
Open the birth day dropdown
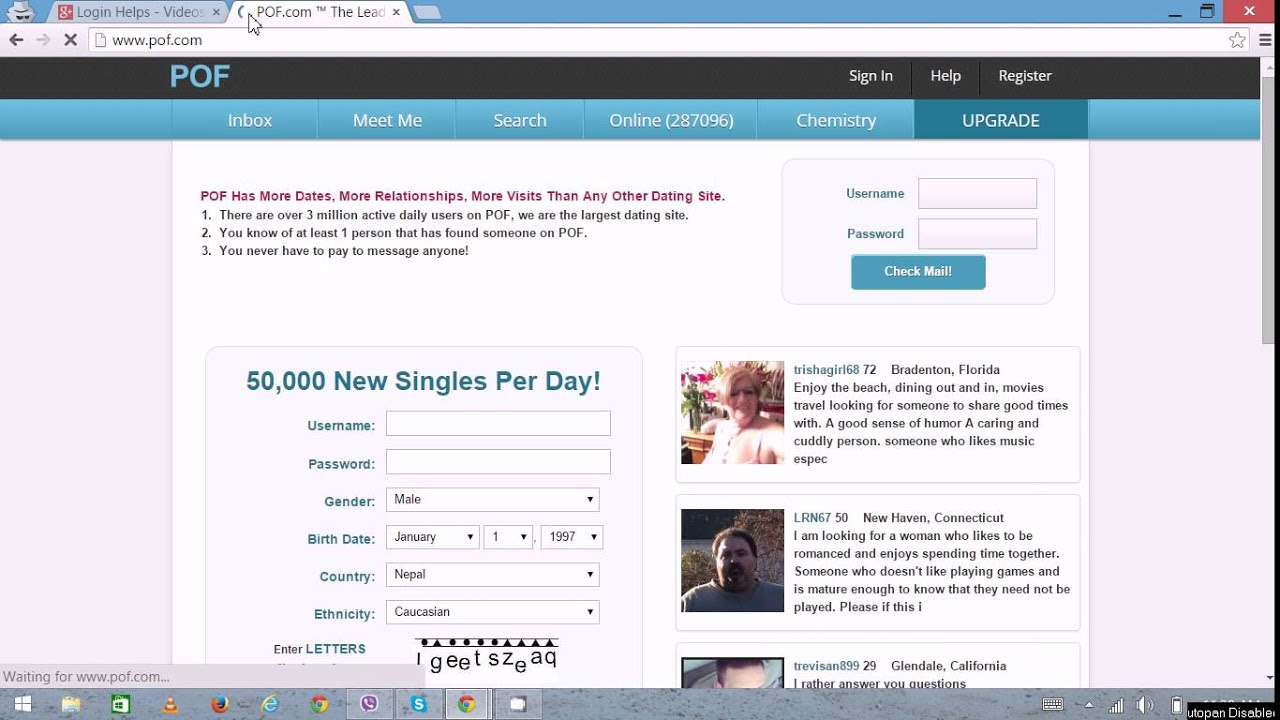click(x=508, y=537)
